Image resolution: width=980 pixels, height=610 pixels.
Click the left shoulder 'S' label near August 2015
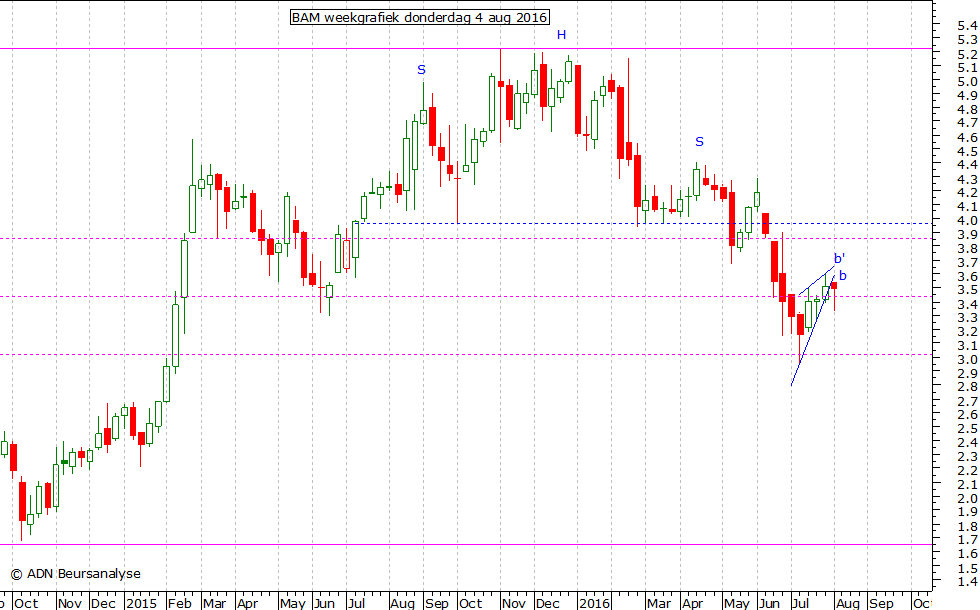click(x=421, y=69)
